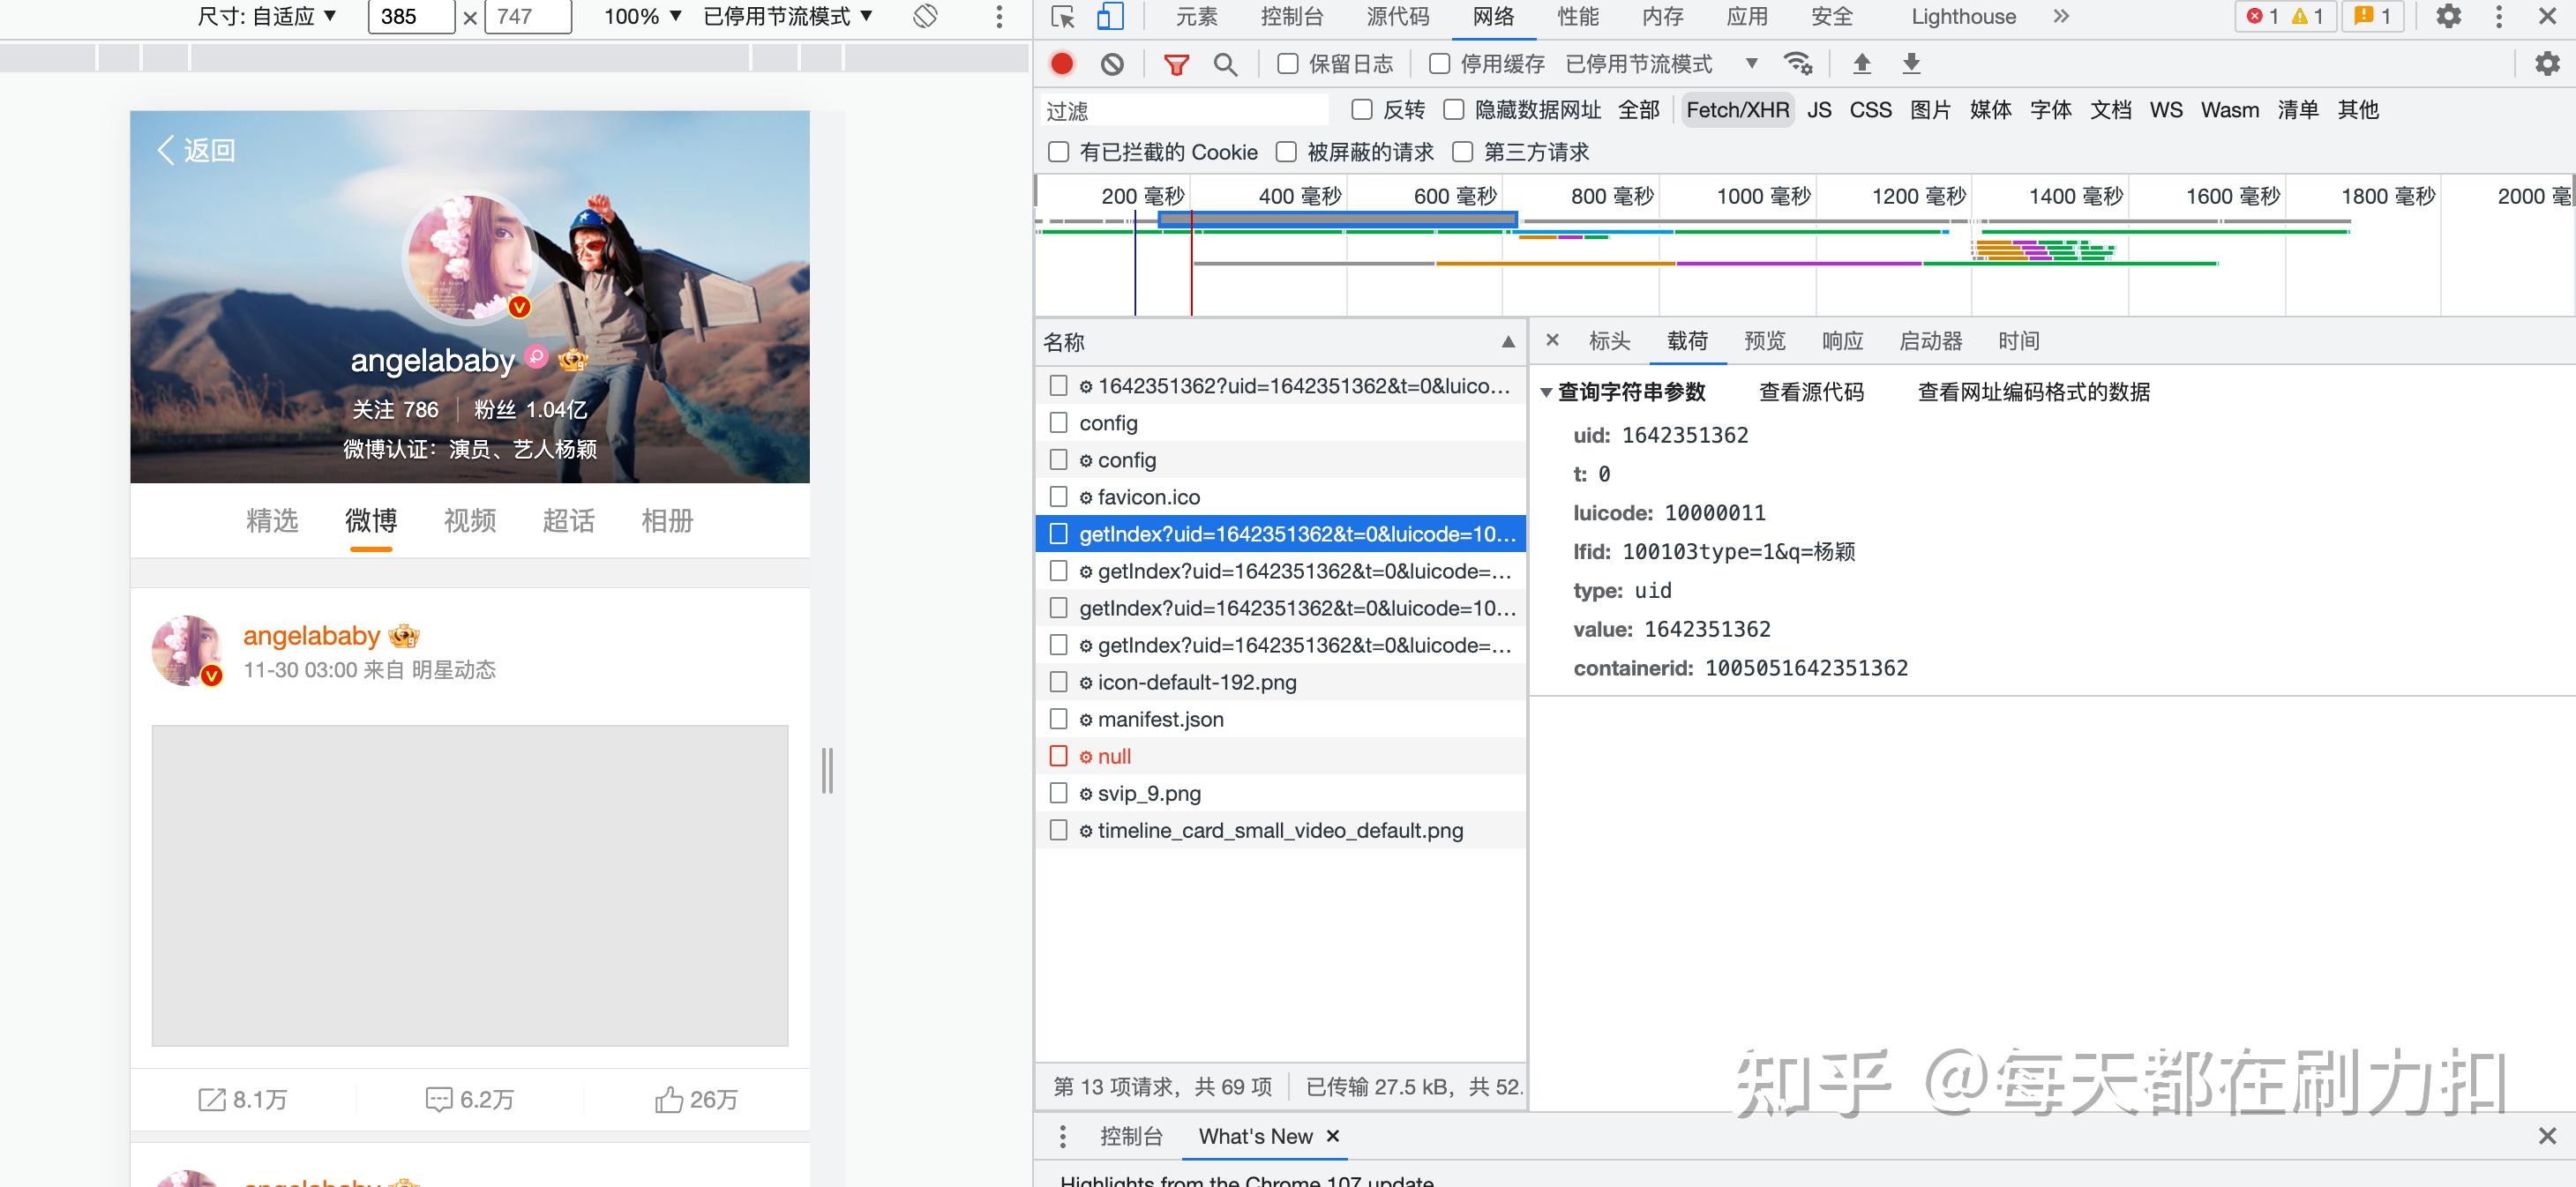Tick checkbox of manifest.json row
Image resolution: width=2576 pixels, height=1187 pixels.
[1058, 719]
